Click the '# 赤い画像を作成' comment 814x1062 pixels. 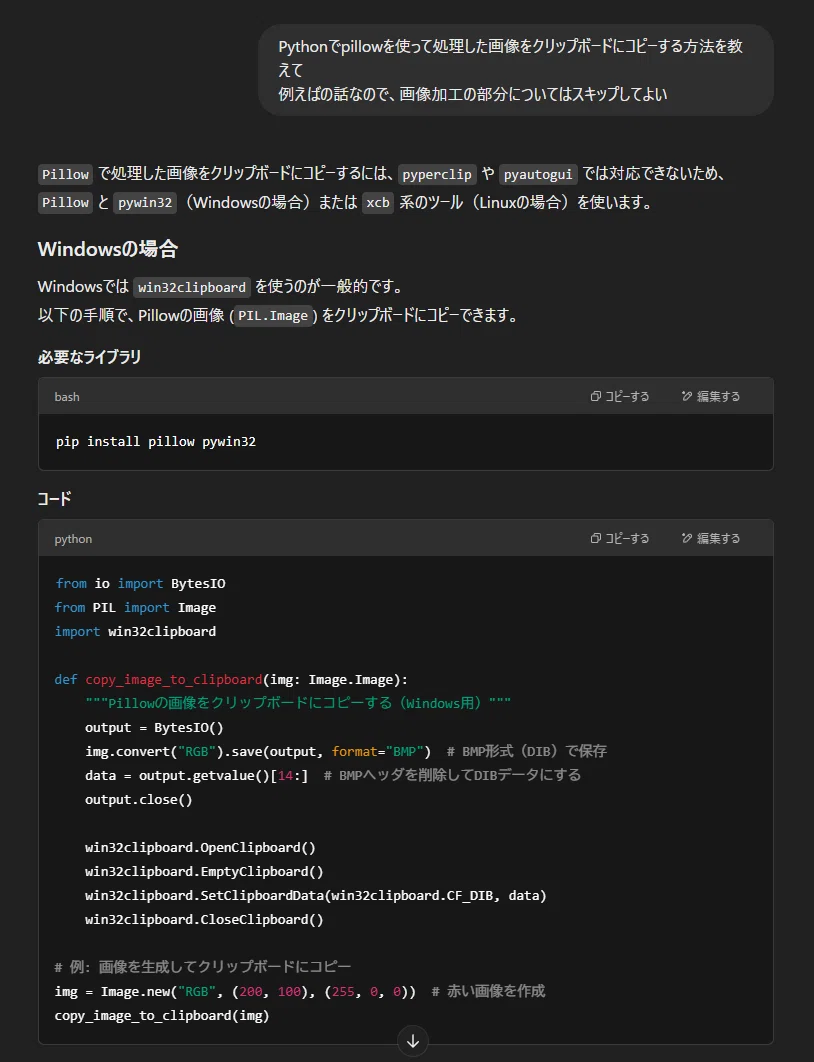(488, 992)
